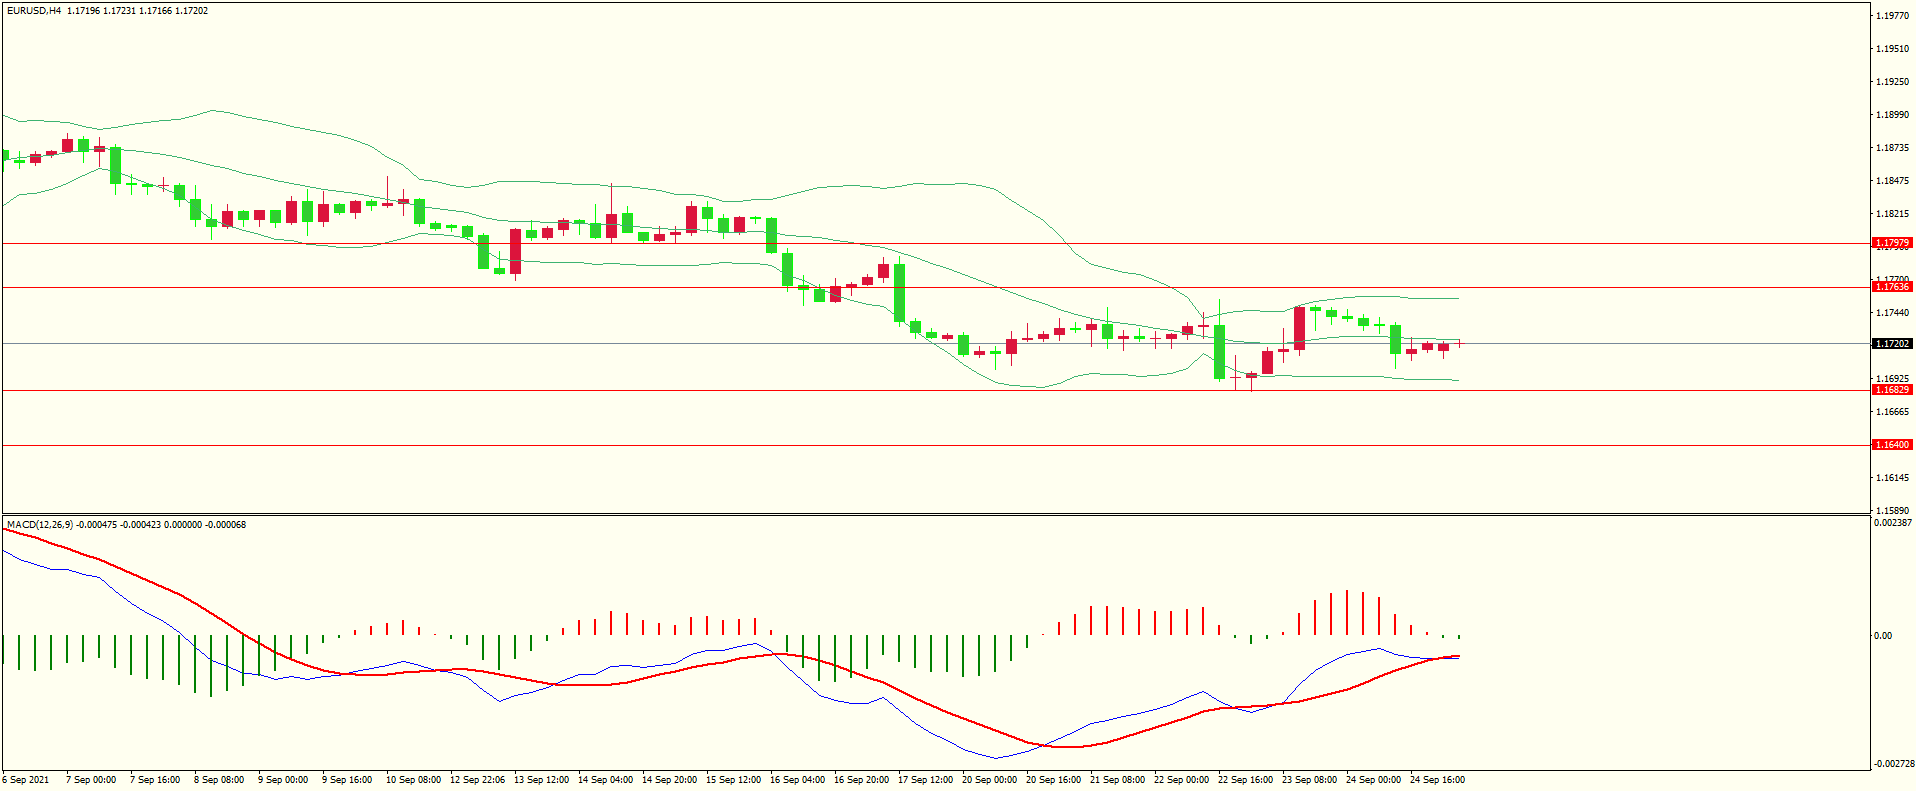Click the 1.18990 price axis label

[1892, 115]
